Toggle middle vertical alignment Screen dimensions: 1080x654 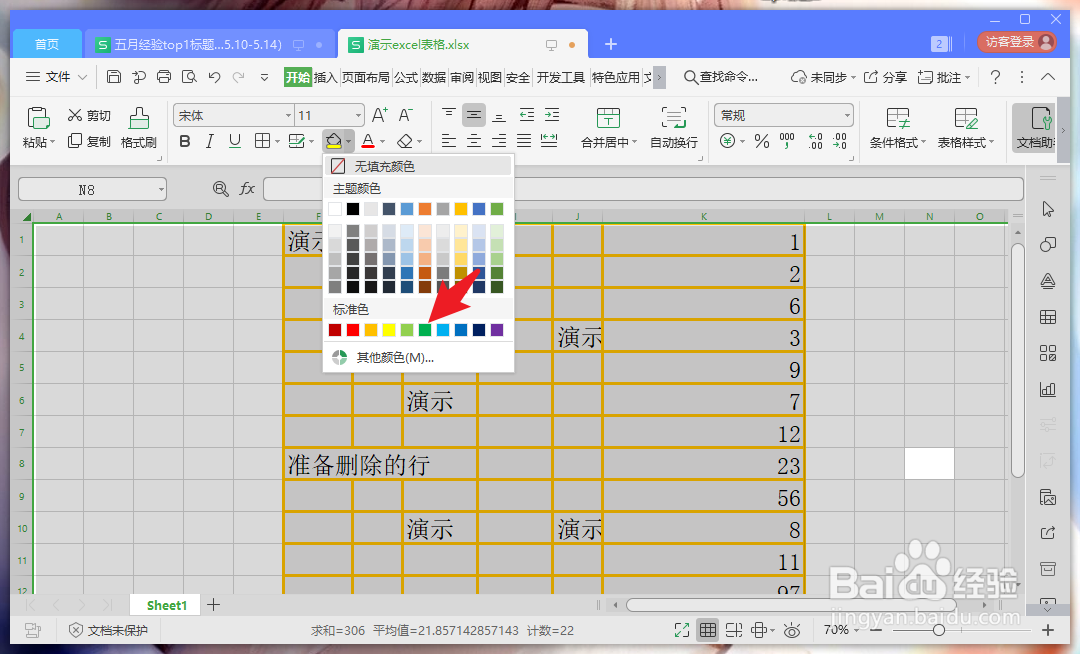point(474,115)
